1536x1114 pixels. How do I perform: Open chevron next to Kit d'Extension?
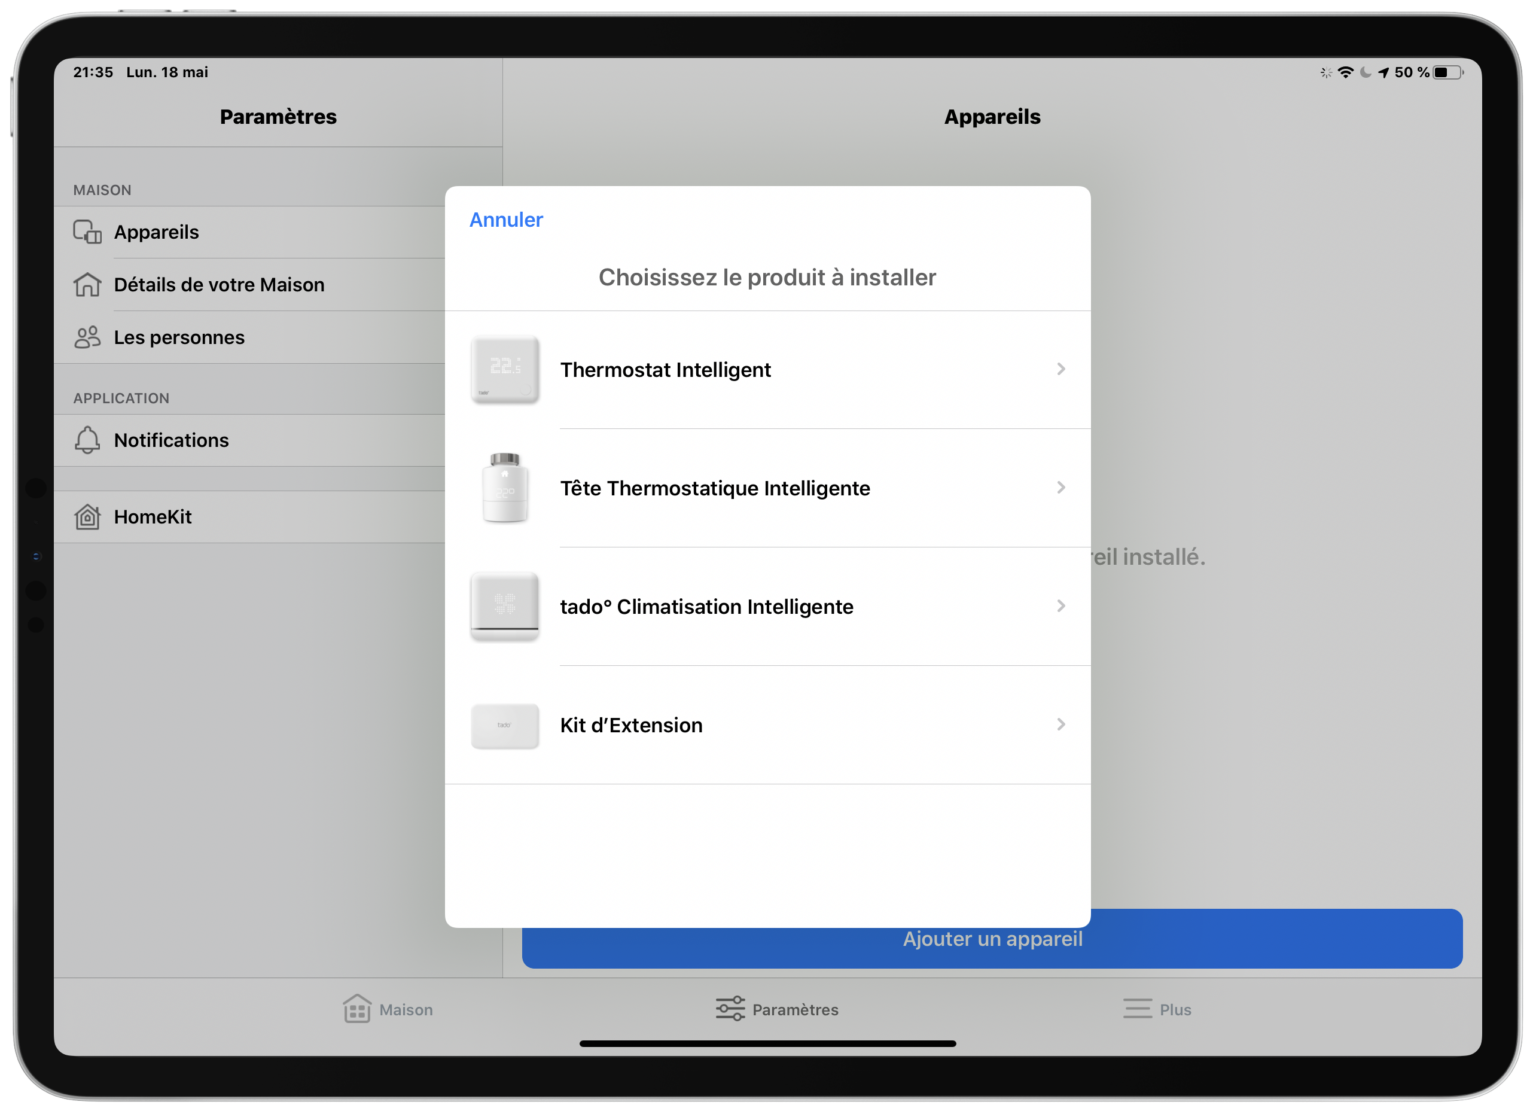(1061, 724)
